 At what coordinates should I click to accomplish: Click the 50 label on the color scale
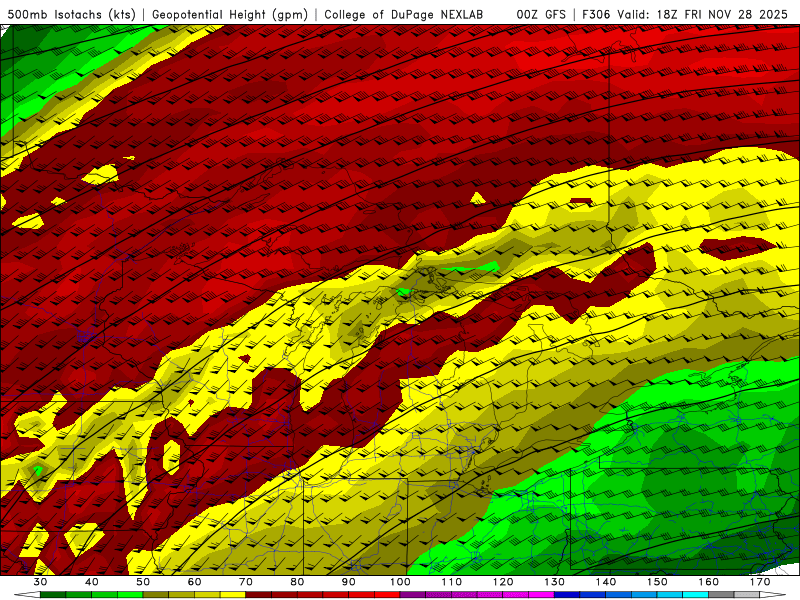pyautogui.click(x=143, y=582)
